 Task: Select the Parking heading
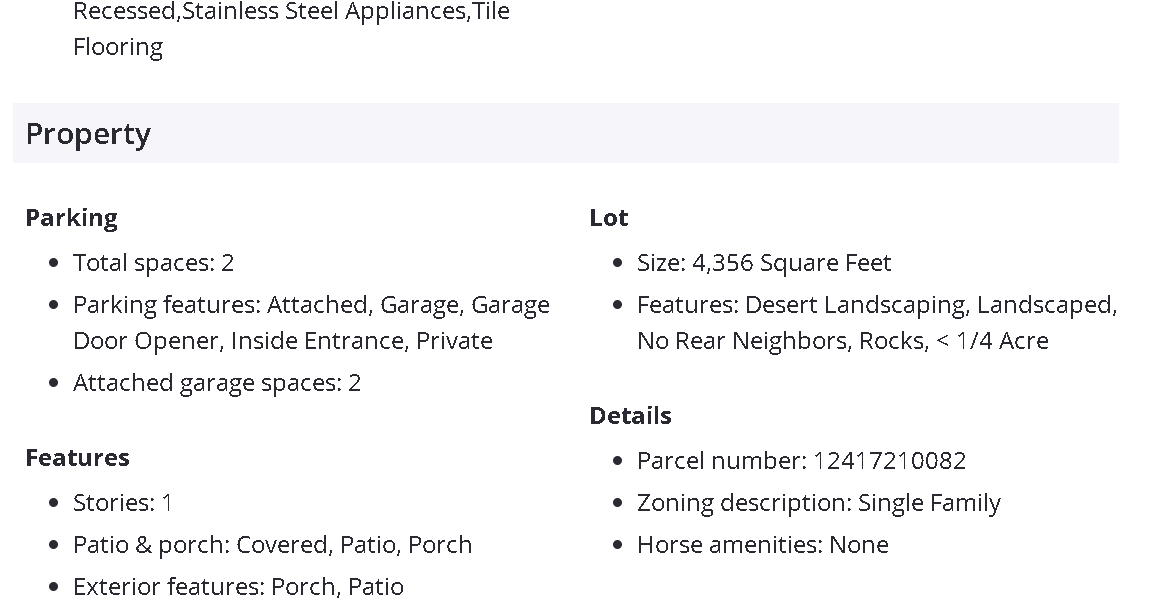[71, 218]
